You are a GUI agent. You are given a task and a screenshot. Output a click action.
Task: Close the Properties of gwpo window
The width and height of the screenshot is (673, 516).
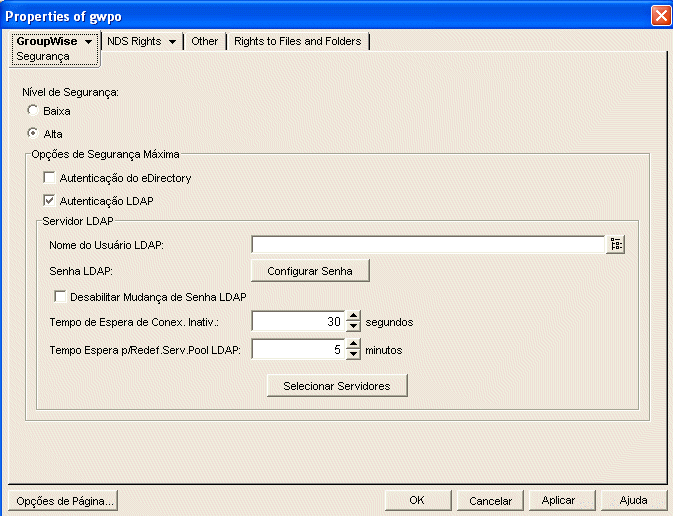coord(661,16)
